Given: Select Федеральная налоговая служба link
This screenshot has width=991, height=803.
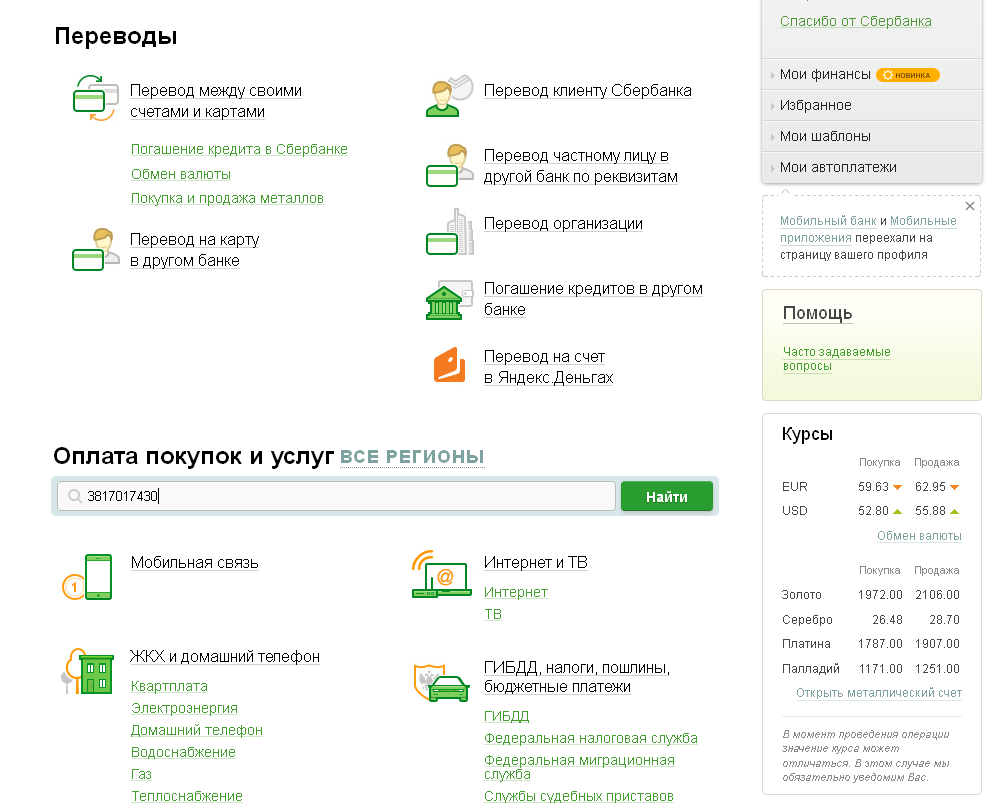Looking at the screenshot, I should (590, 739).
